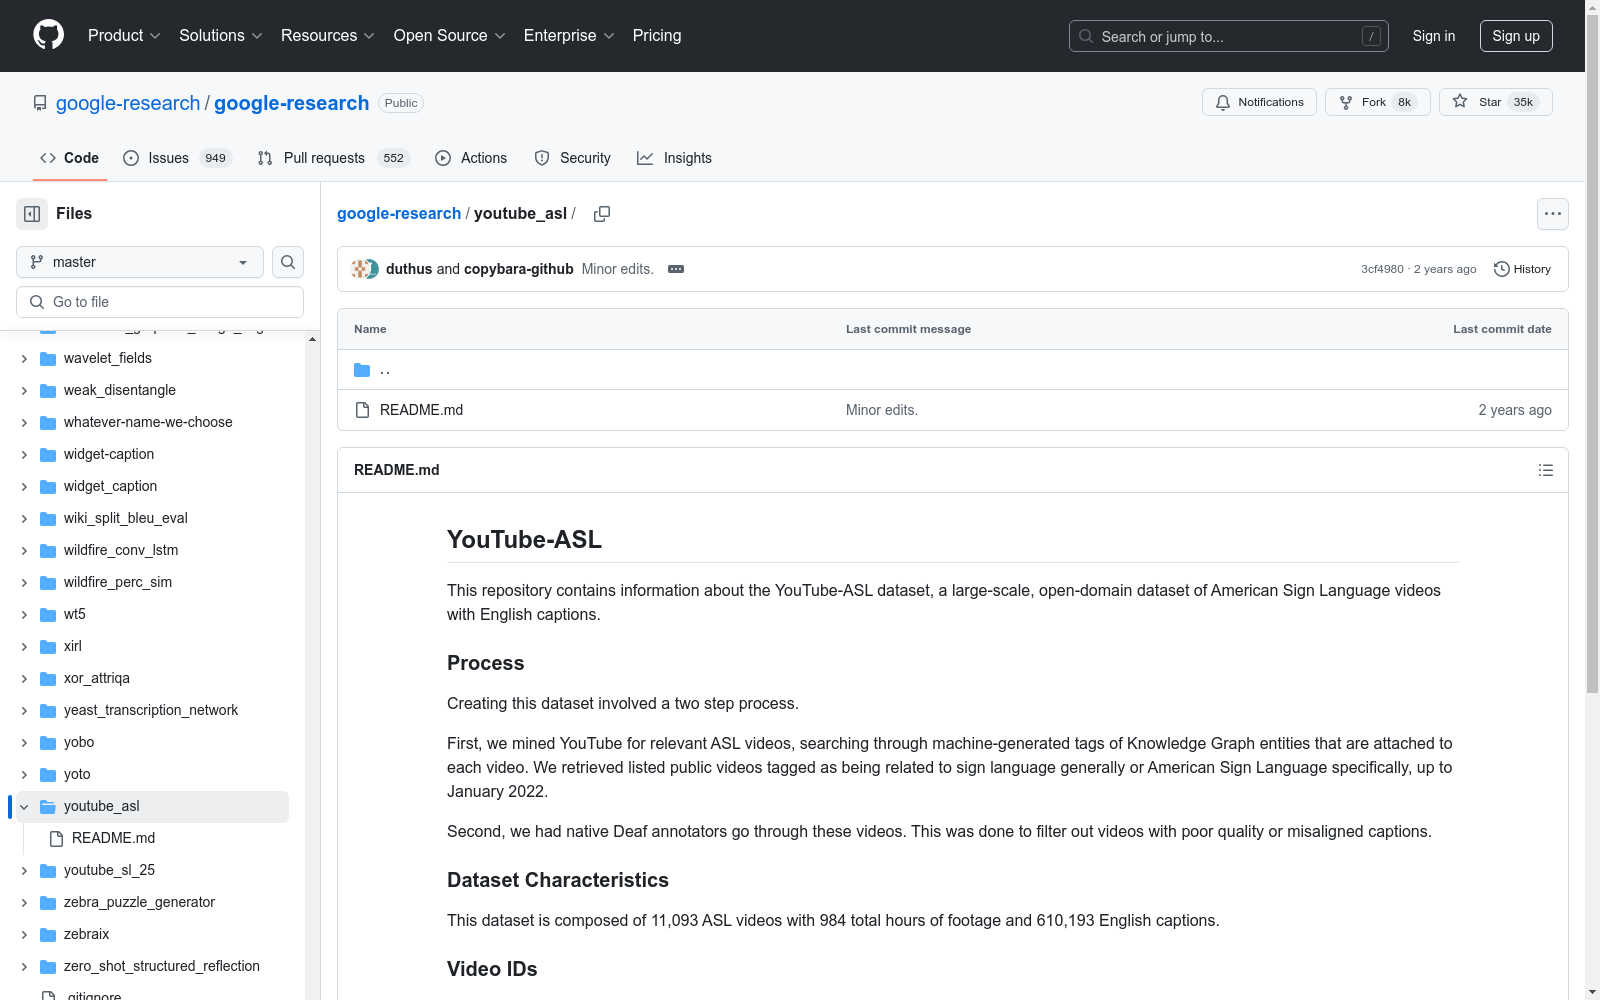Open the Open Source dropdown menu
This screenshot has height=1000, width=1600.
tap(450, 35)
